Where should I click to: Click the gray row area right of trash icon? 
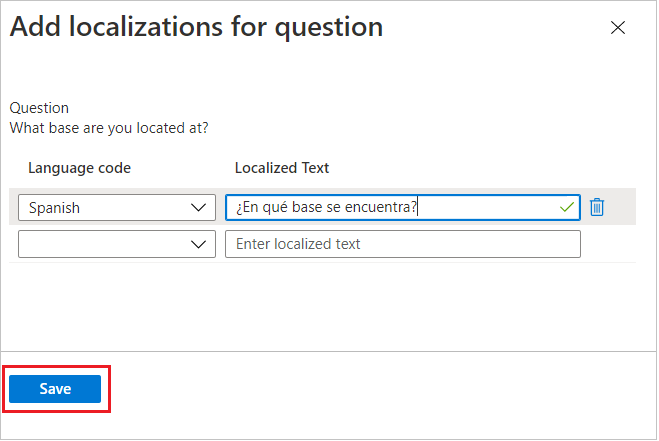pyautogui.click(x=622, y=207)
